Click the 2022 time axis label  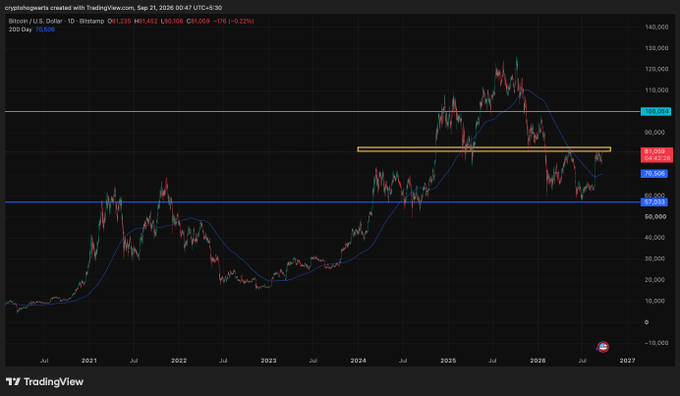[179, 360]
